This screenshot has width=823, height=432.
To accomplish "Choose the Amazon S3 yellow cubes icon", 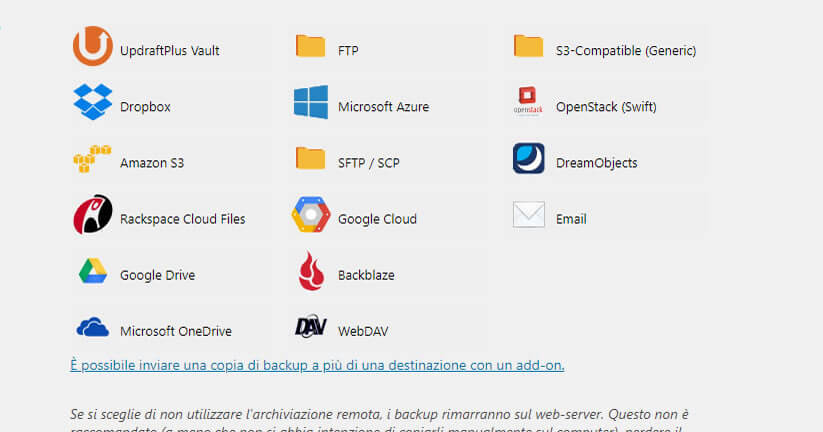I will click(92, 159).
